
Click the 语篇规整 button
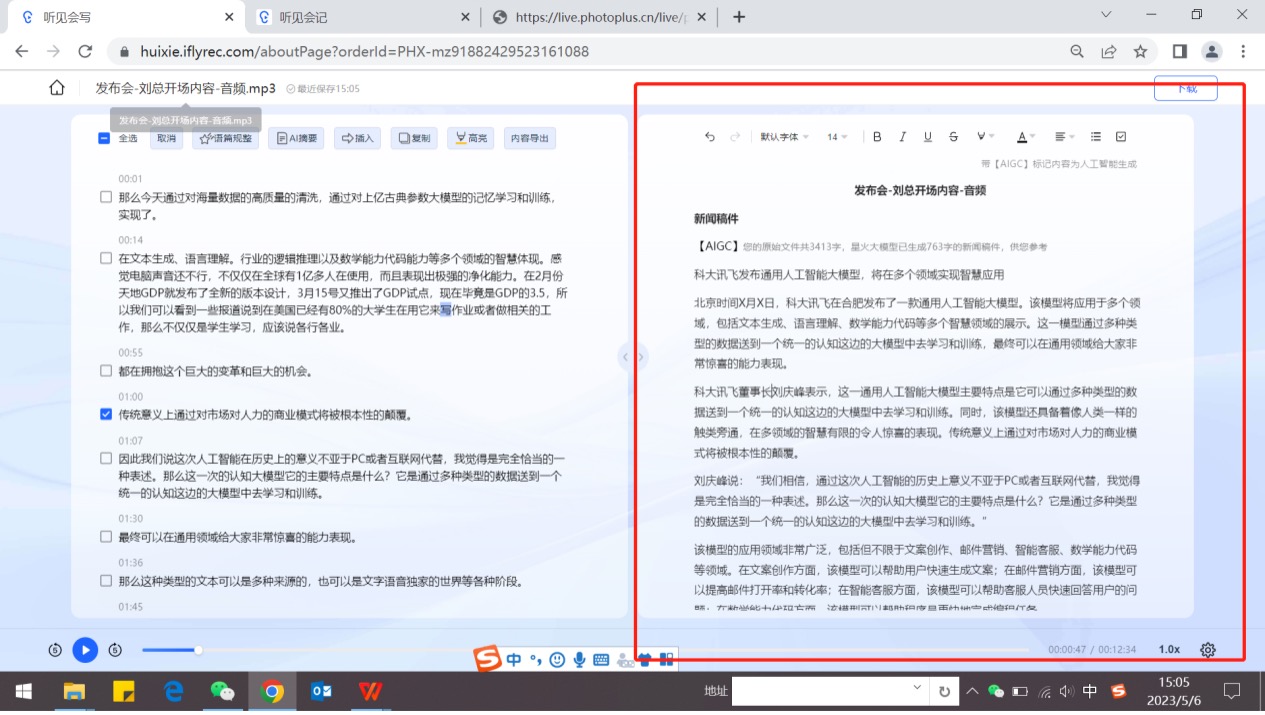click(226, 139)
